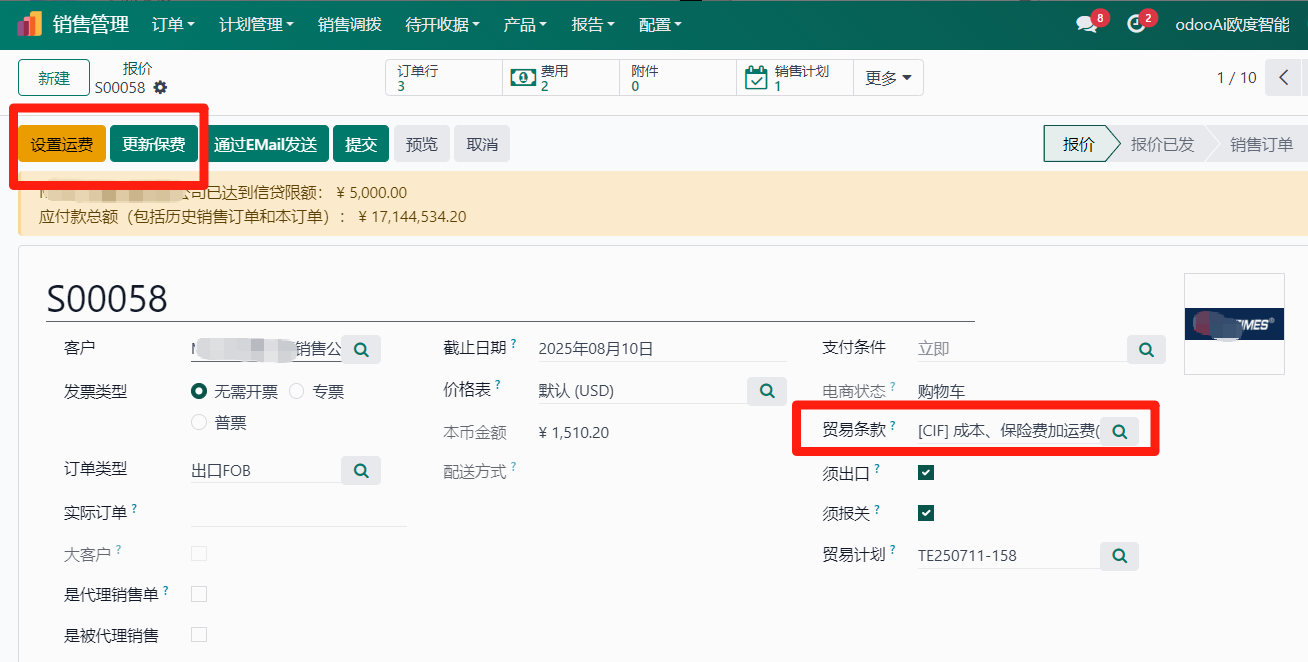Open the 待开收据 dropdown menu
The image size is (1308, 662).
[444, 24]
